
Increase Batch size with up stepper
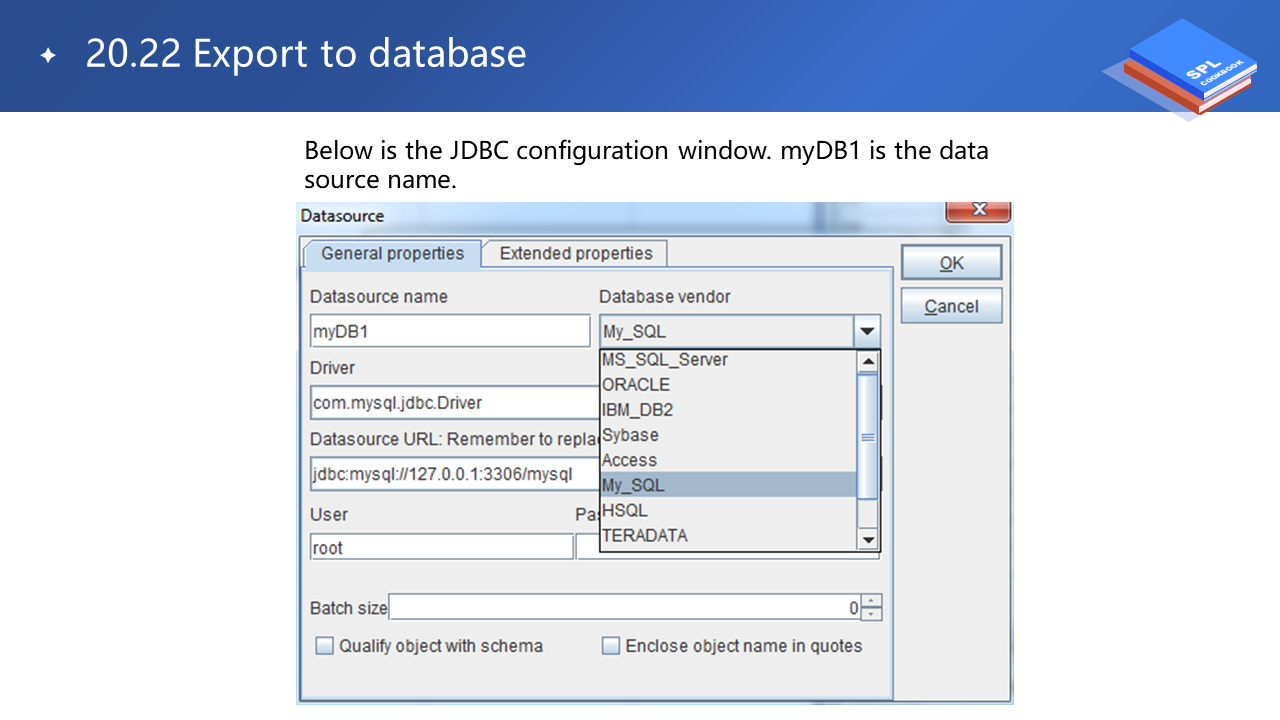(872, 601)
